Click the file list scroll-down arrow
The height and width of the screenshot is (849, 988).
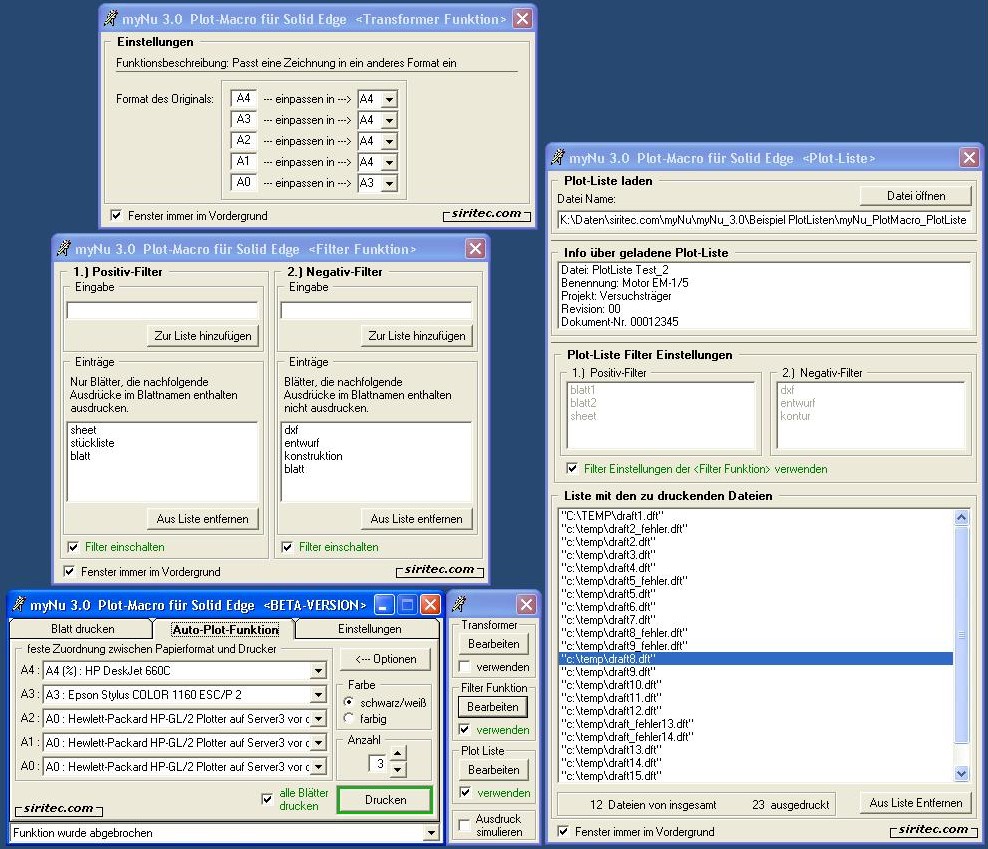(x=962, y=773)
